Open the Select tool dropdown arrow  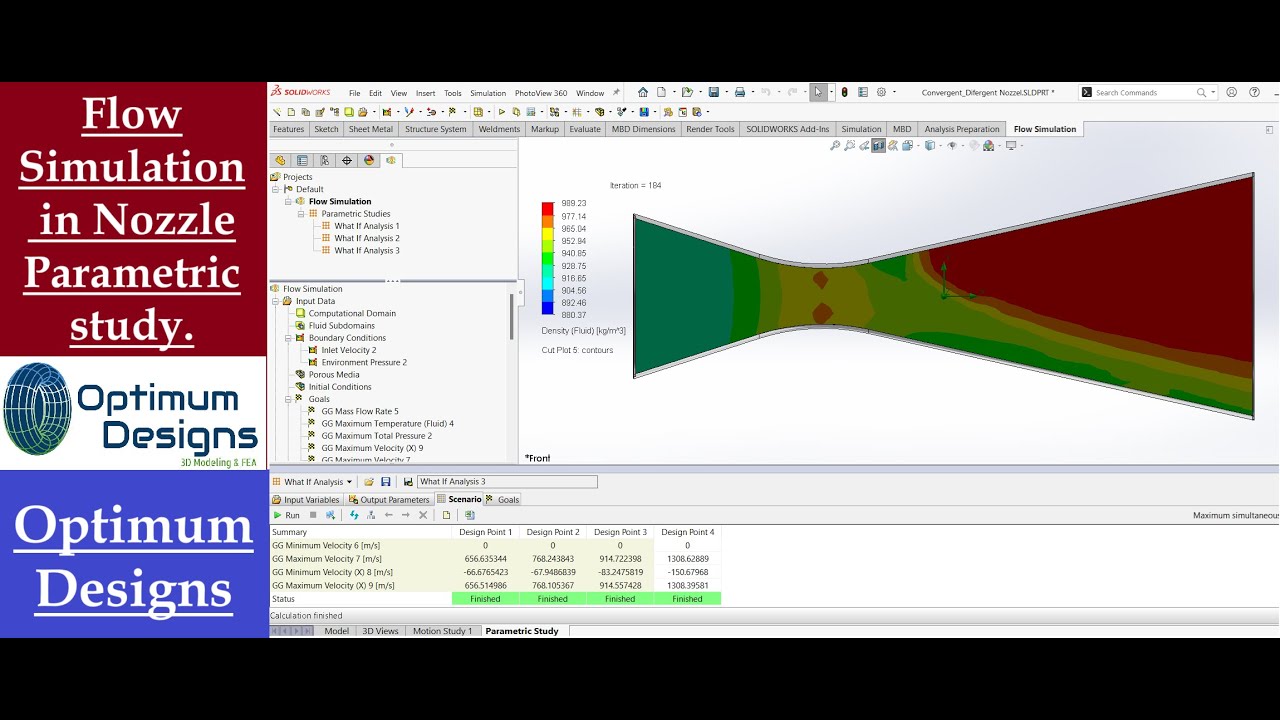[x=830, y=92]
